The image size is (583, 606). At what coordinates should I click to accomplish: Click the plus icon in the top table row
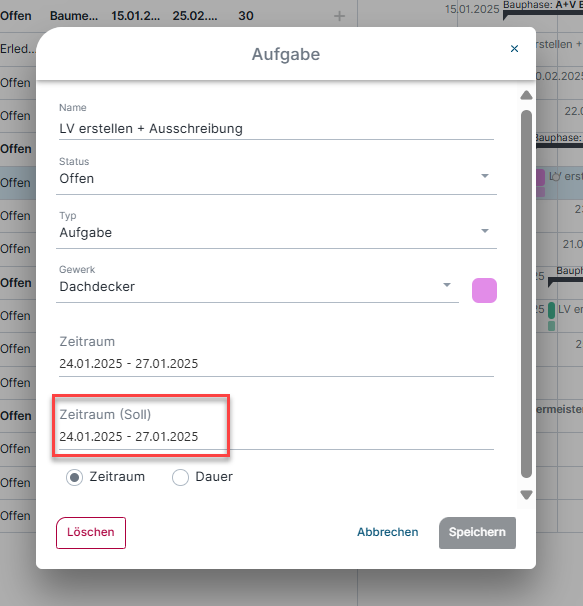pos(339,16)
